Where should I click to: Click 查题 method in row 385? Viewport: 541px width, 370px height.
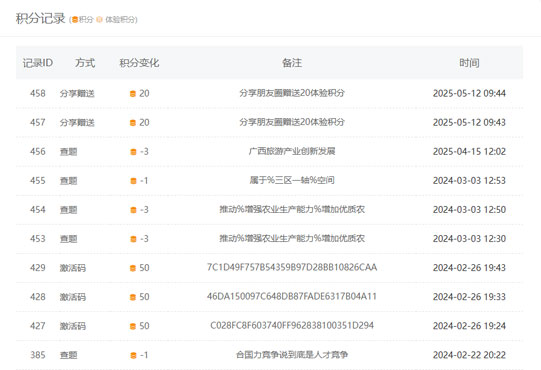tap(68, 355)
